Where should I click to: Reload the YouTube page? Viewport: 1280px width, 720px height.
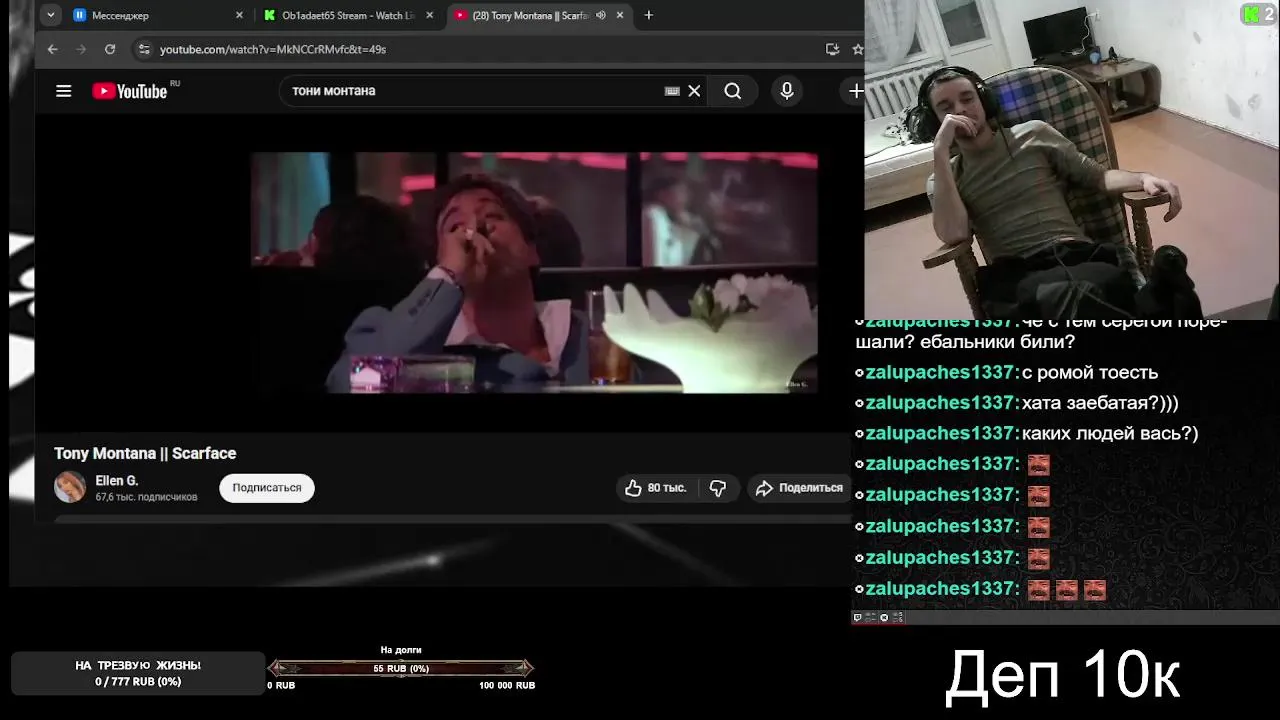pos(110,49)
